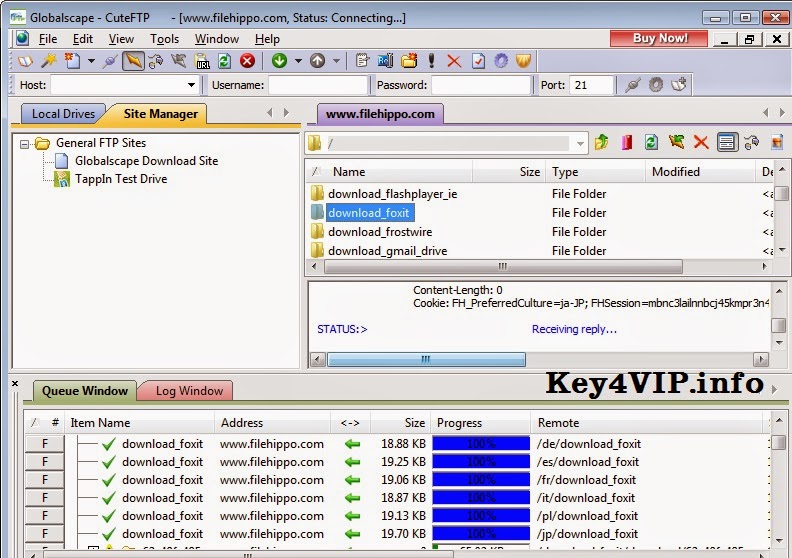This screenshot has height=558, width=792.
Task: Click gear icon in quick connect bar
Action: (656, 85)
